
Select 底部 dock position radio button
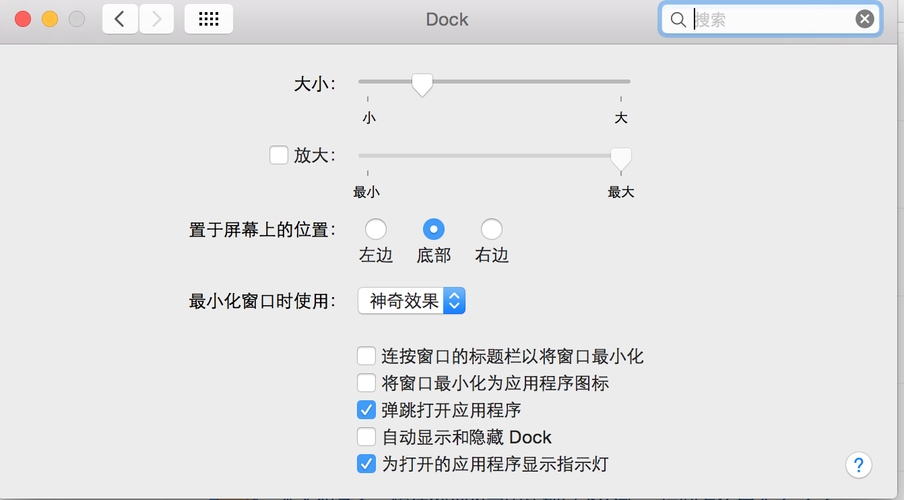tap(434, 229)
